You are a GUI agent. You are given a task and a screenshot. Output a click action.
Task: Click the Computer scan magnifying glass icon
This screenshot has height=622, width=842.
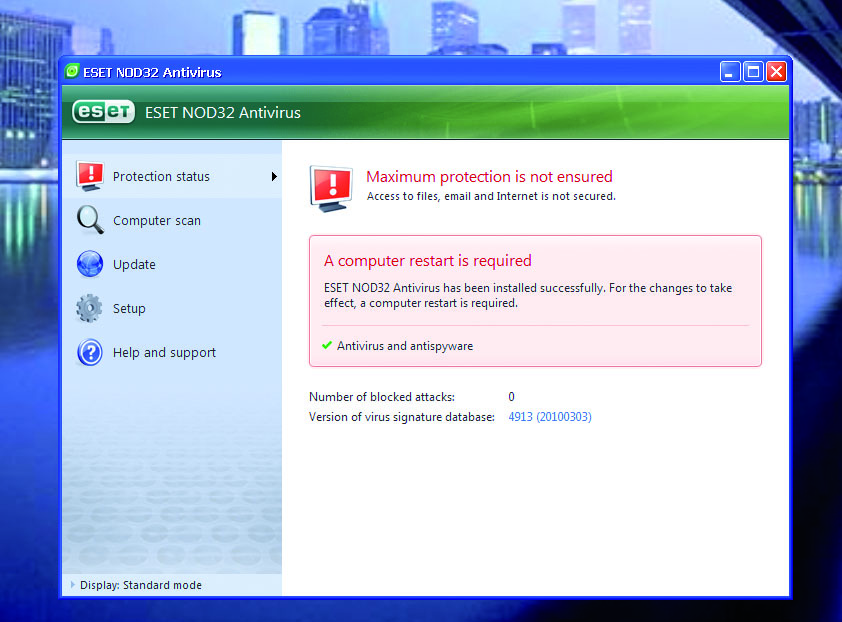90,220
